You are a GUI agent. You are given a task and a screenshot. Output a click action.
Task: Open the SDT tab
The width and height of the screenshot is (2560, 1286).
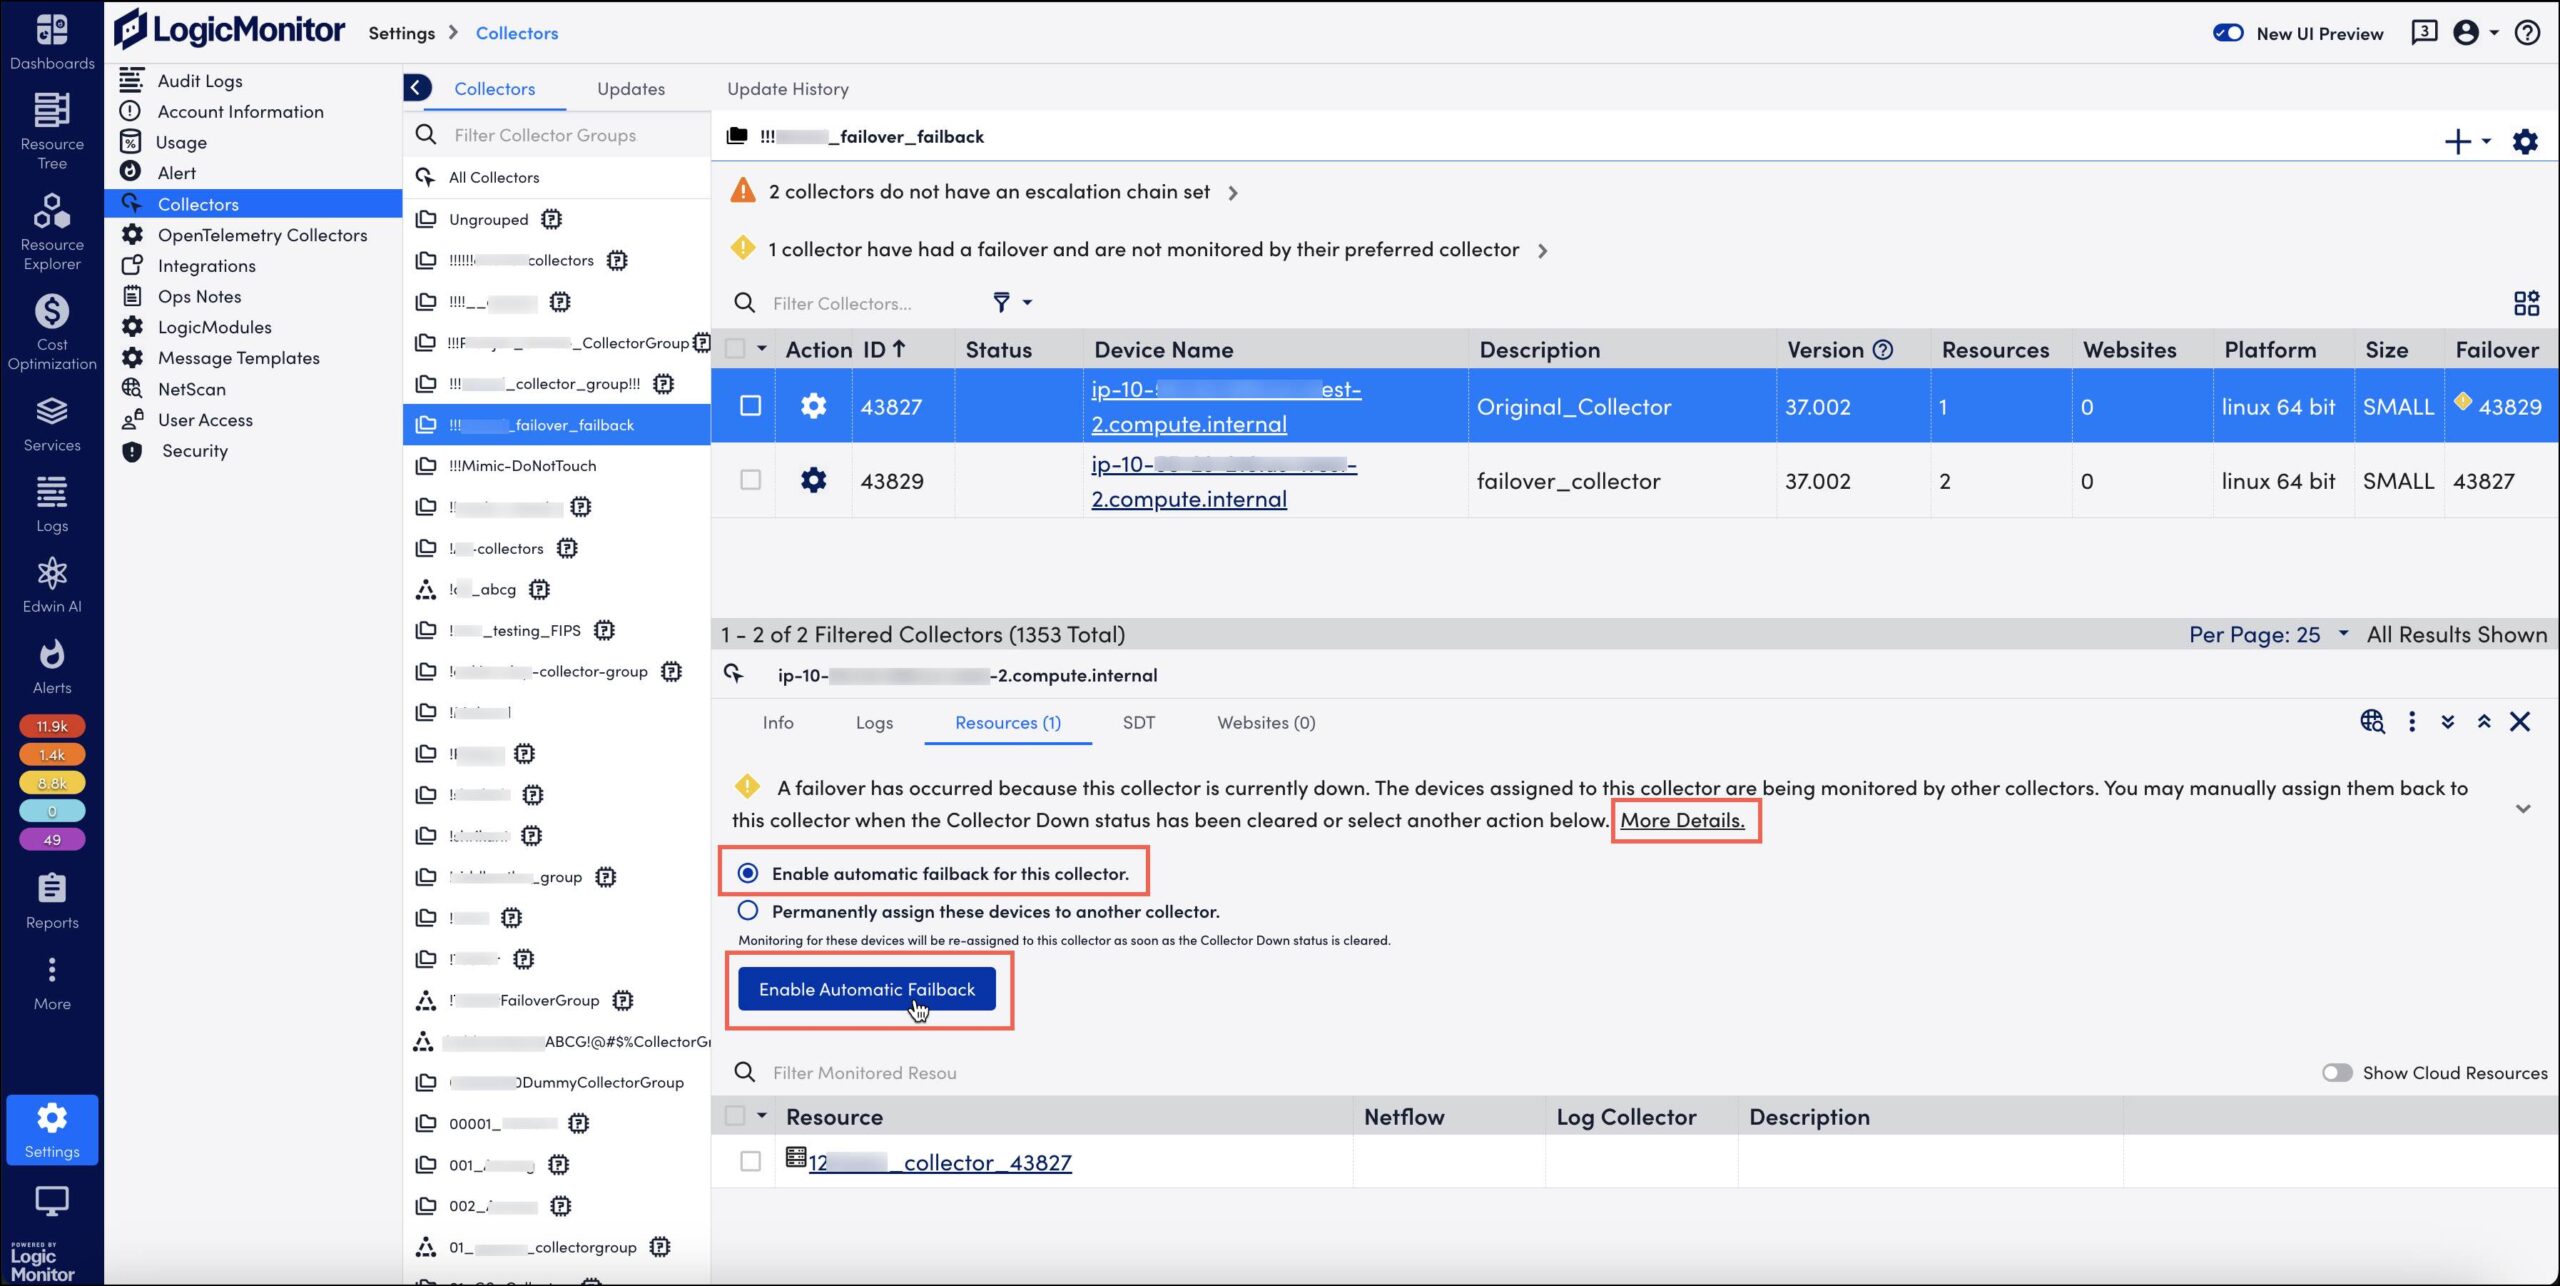coord(1138,723)
